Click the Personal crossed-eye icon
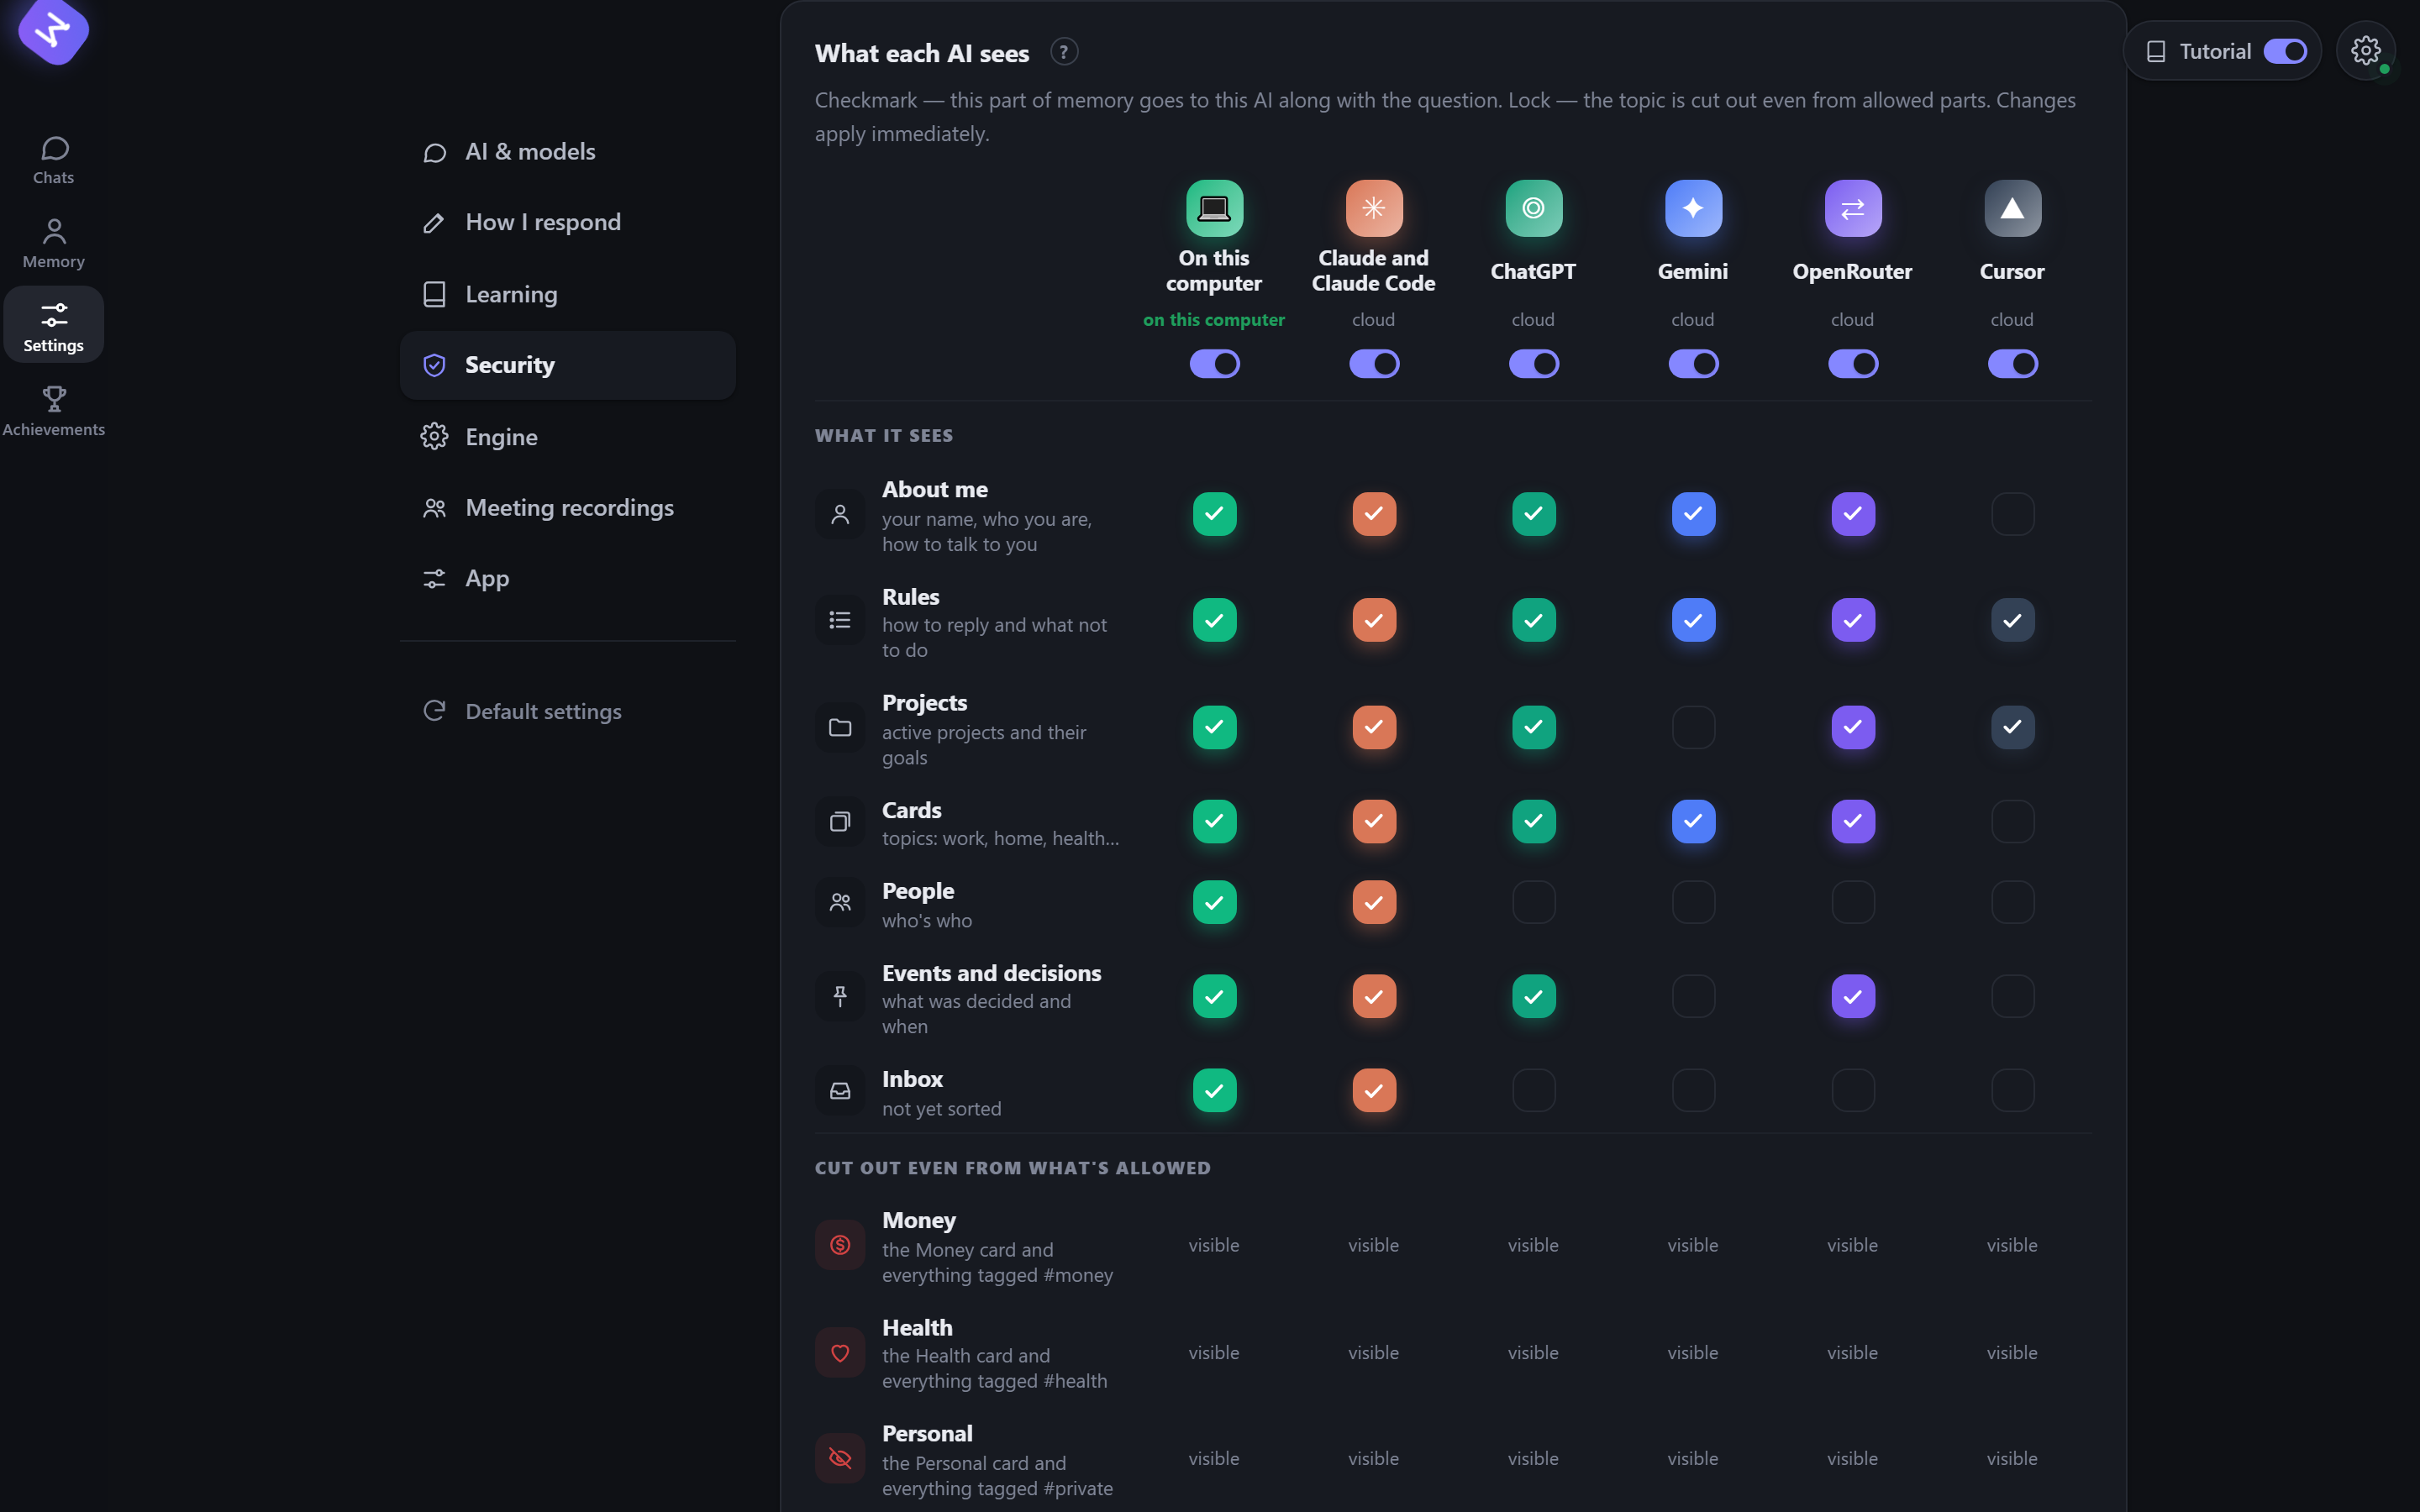Image resolution: width=2420 pixels, height=1512 pixels. (840, 1458)
